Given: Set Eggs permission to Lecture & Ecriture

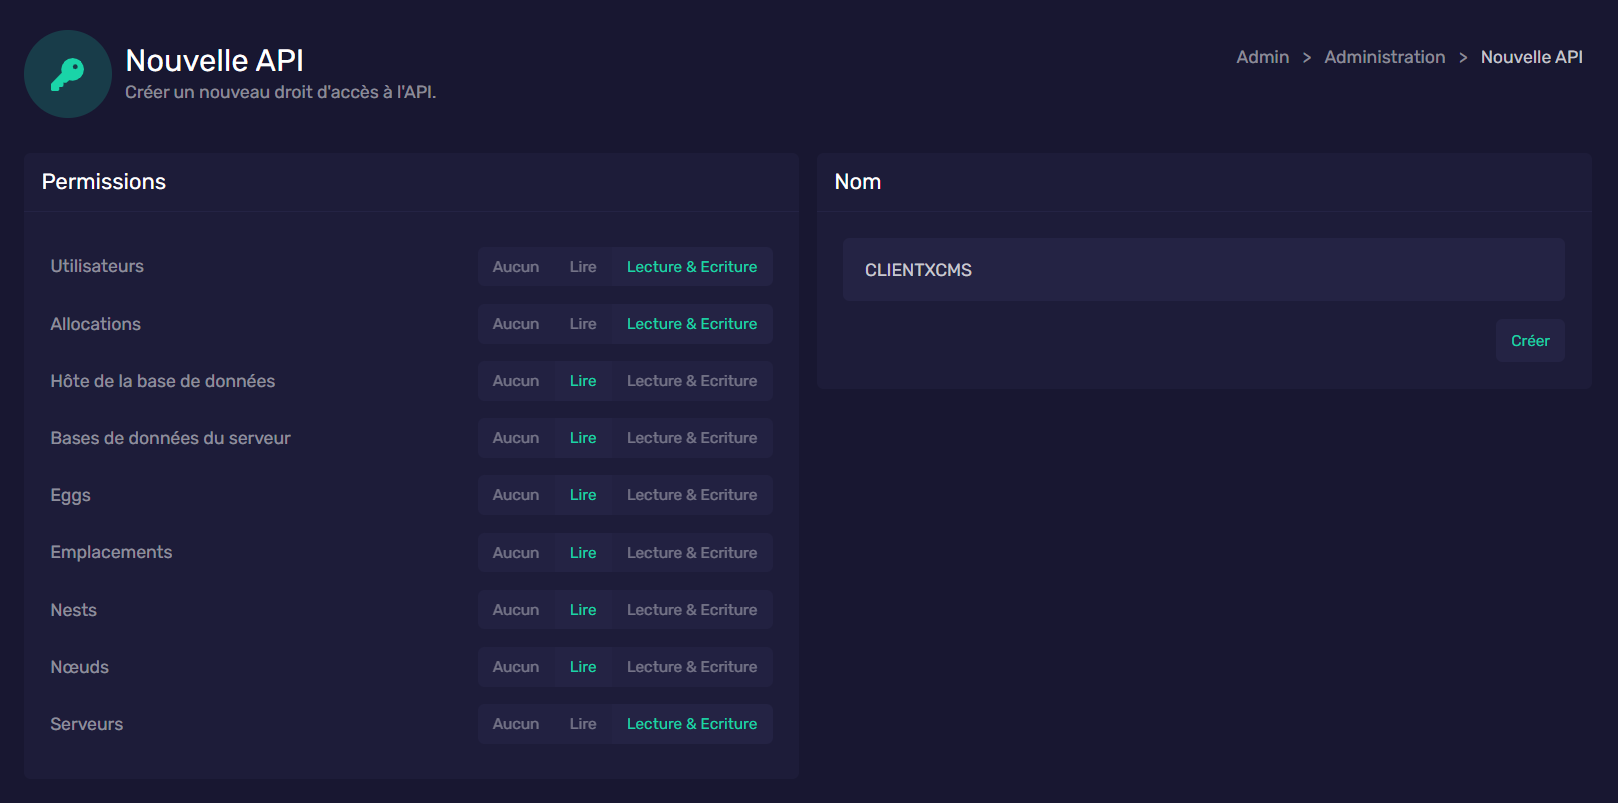Looking at the screenshot, I should [691, 495].
